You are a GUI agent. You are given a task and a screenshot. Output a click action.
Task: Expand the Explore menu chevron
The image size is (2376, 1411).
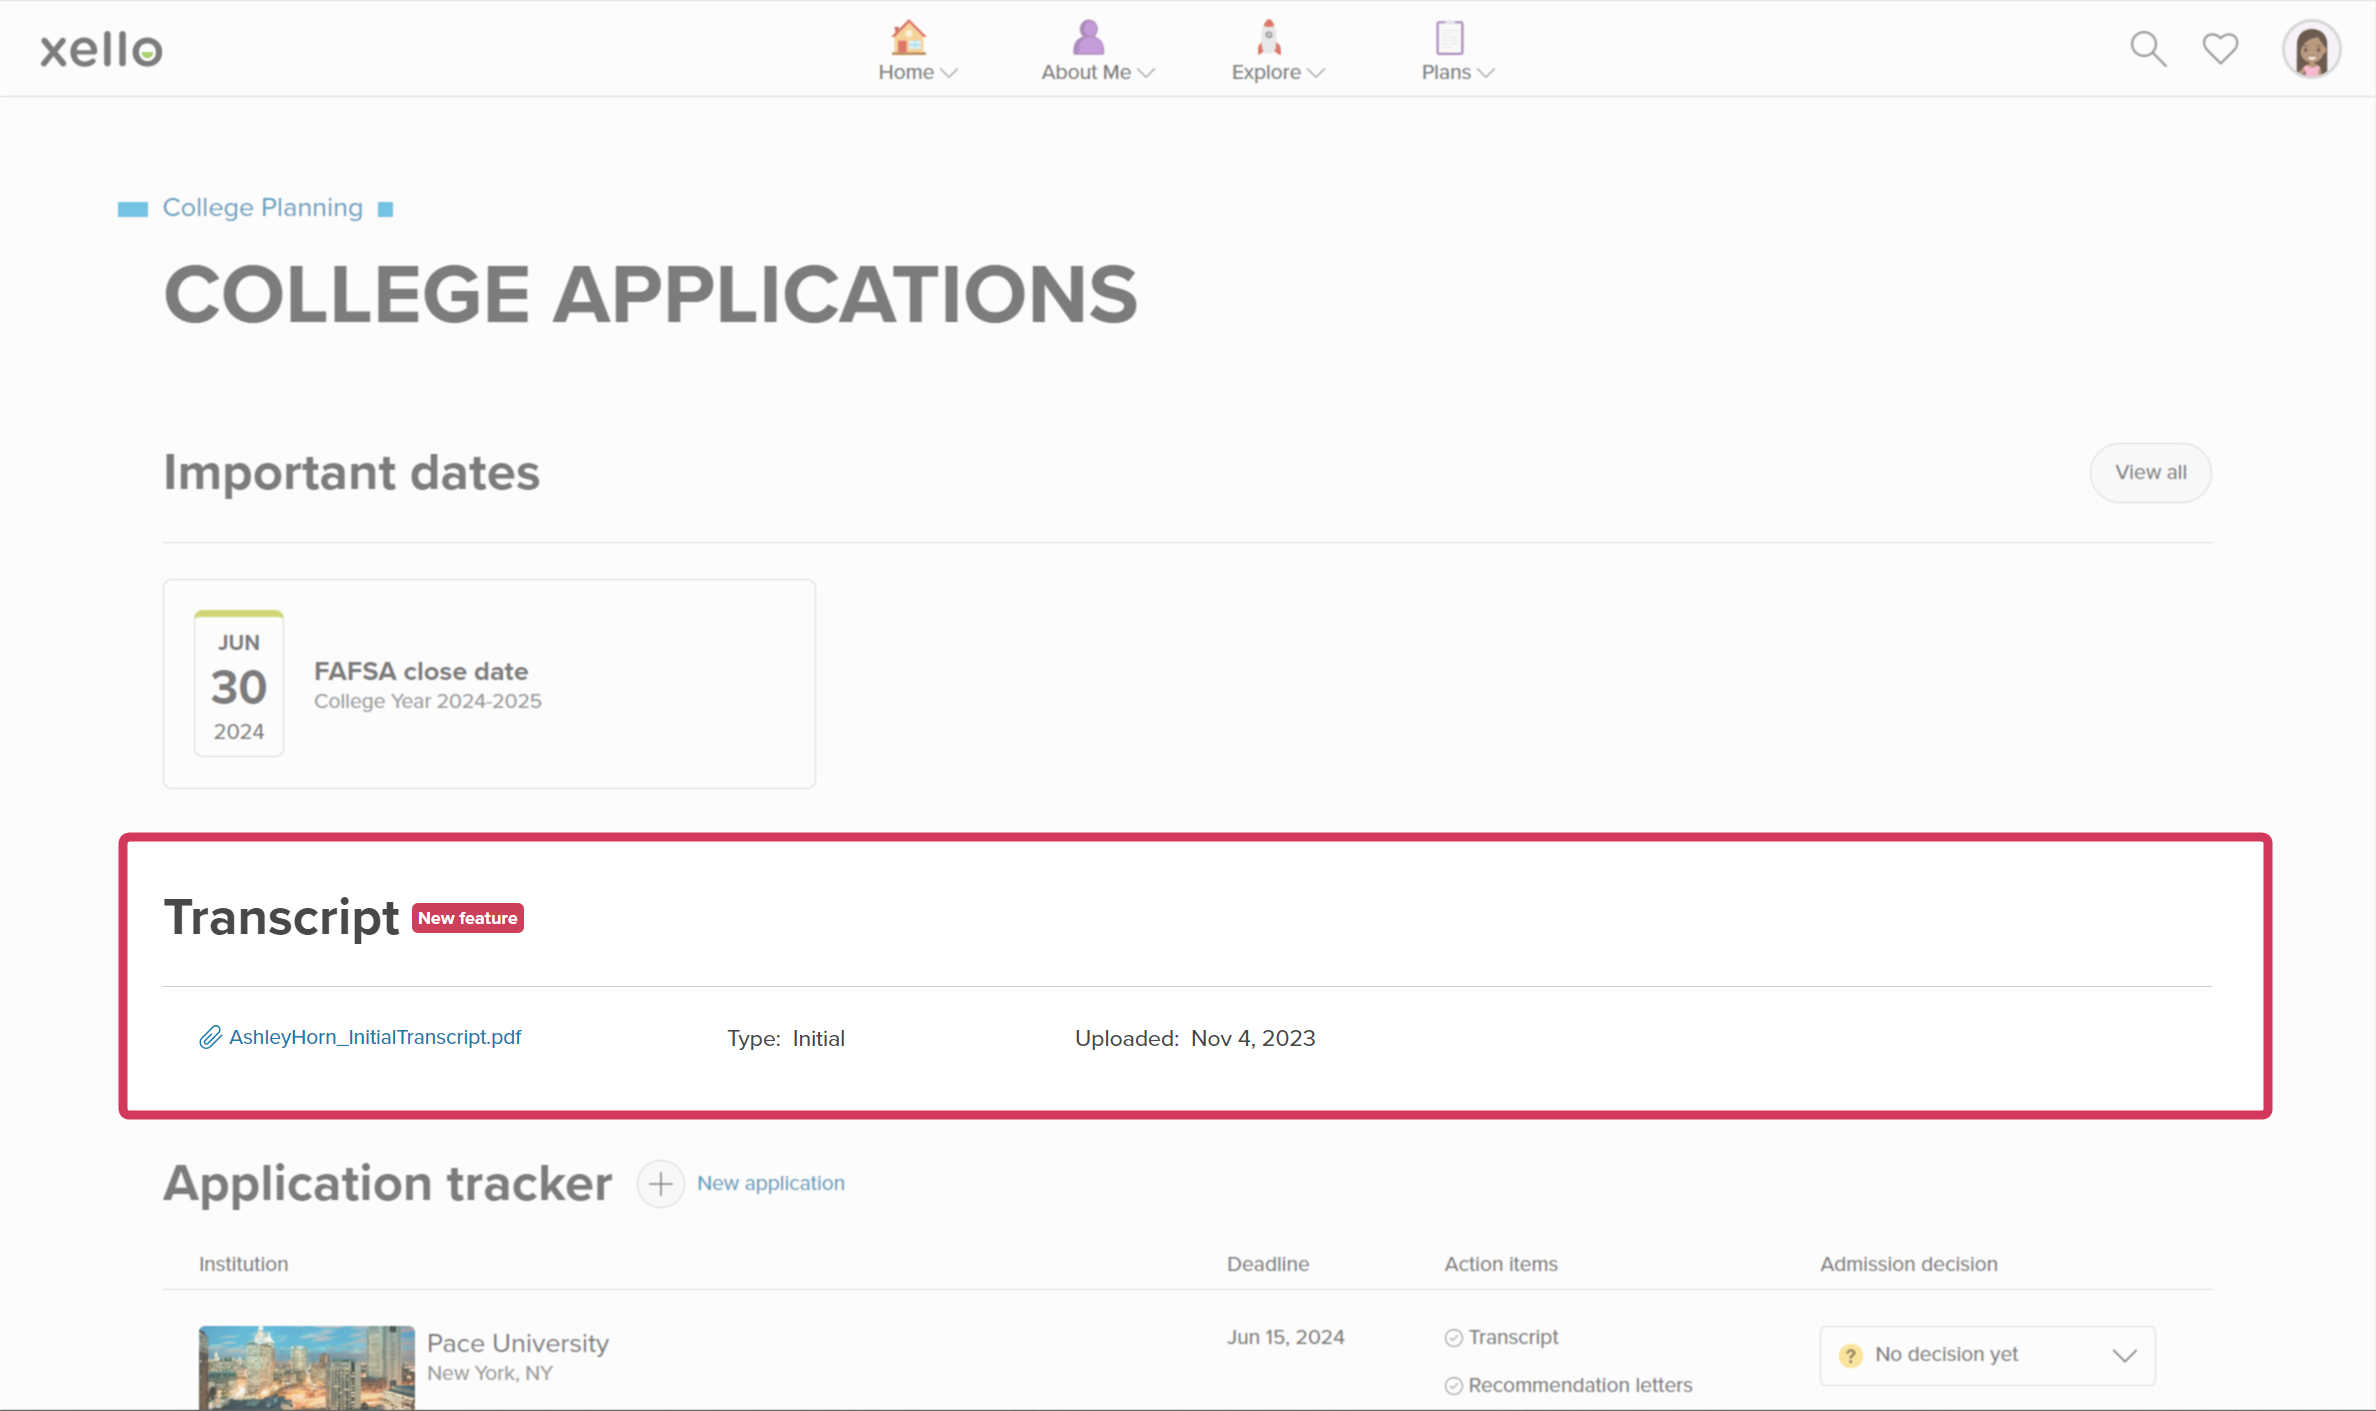click(1316, 73)
